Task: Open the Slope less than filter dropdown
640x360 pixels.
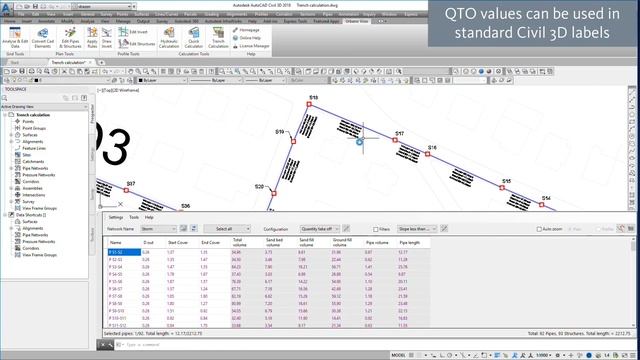Action: click(417, 229)
